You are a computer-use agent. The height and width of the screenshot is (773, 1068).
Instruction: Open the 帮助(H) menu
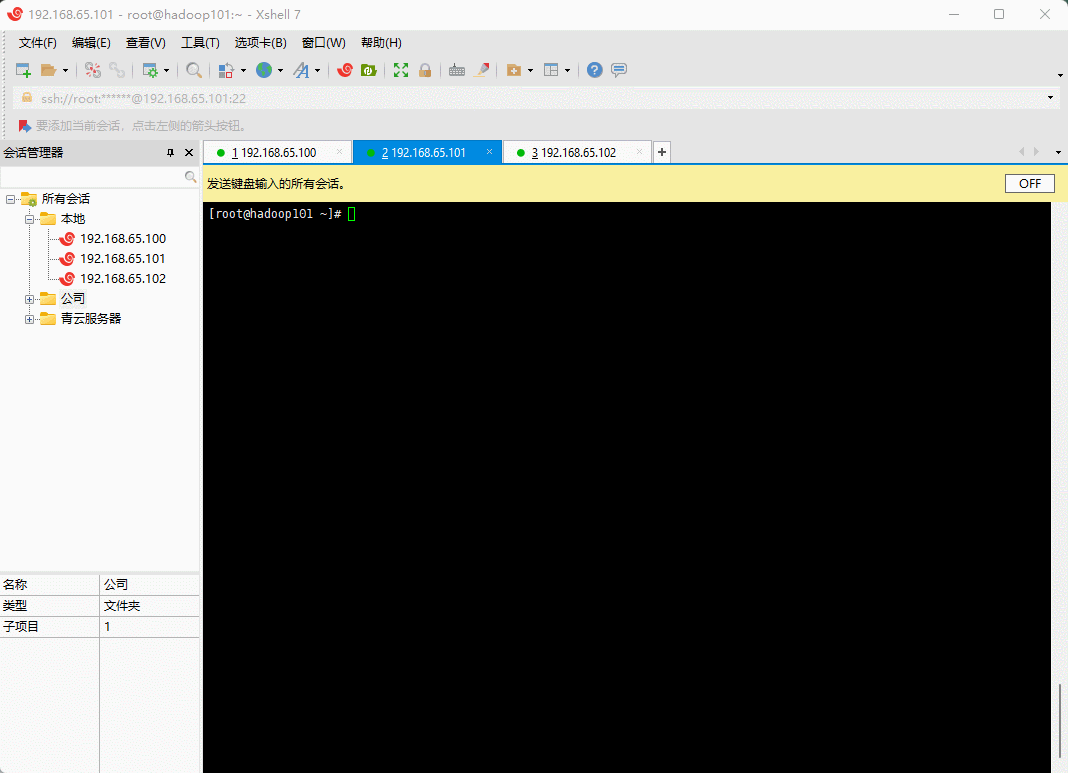[x=381, y=43]
